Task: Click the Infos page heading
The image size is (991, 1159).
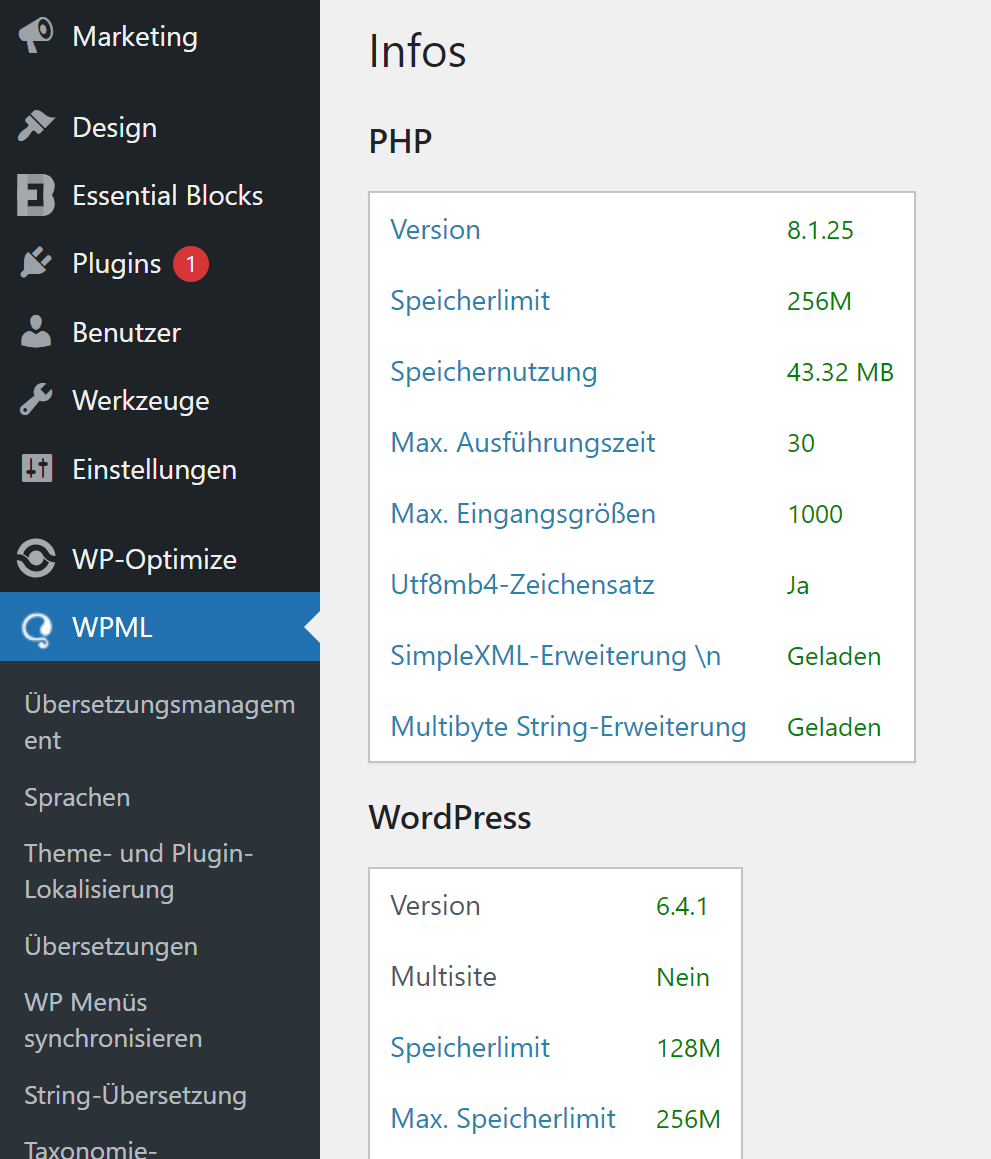Action: click(418, 51)
